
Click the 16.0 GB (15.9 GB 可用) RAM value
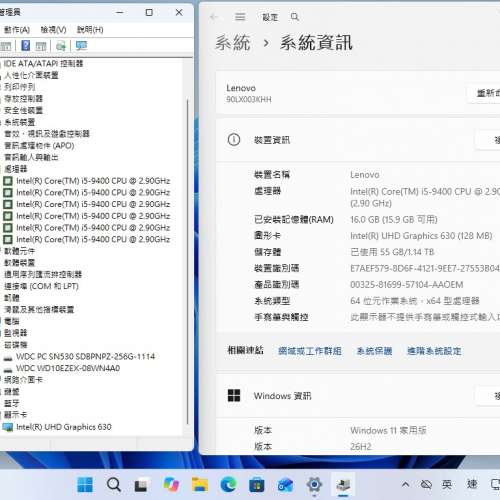pos(394,219)
